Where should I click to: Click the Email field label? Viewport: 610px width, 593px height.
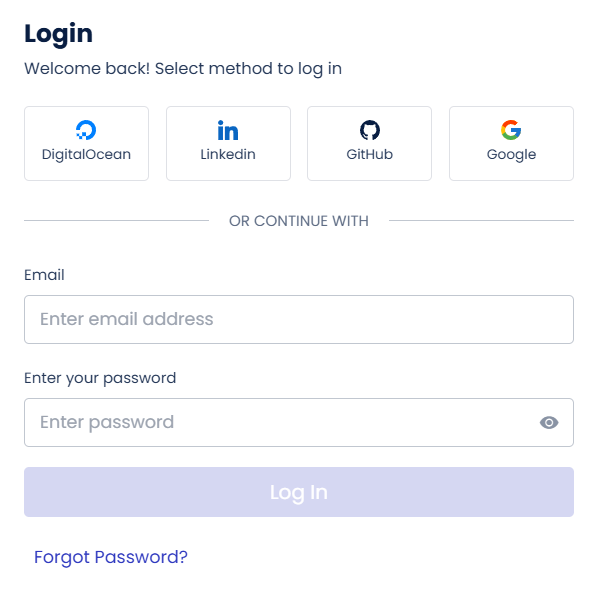[x=44, y=275]
